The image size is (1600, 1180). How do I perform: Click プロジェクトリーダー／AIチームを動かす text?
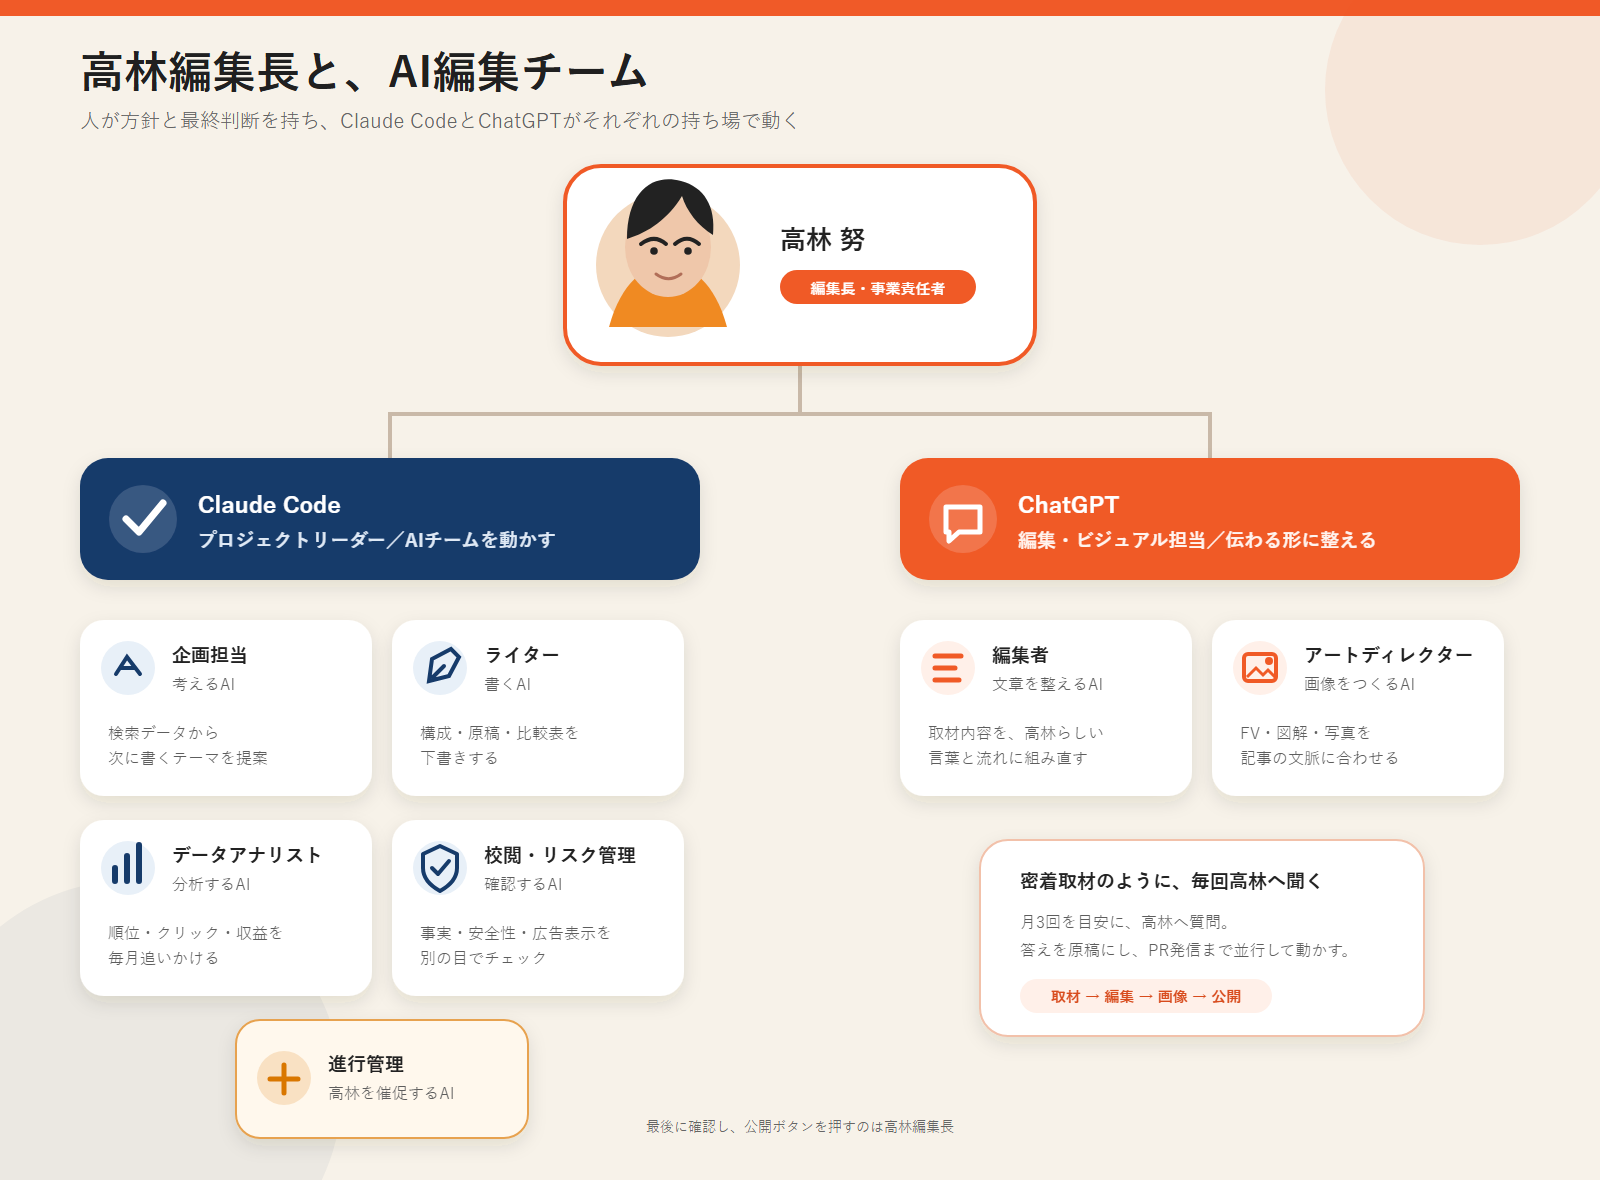click(377, 540)
